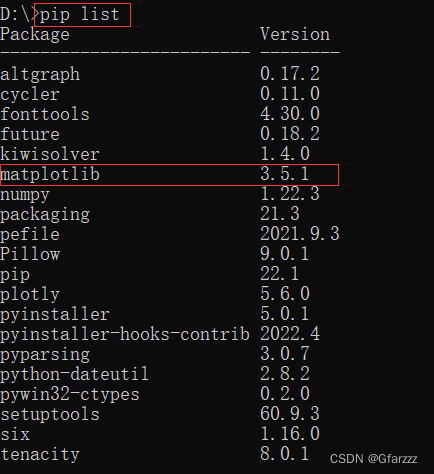
Task: Select the 'Pillow' package name
Action: click(x=30, y=254)
